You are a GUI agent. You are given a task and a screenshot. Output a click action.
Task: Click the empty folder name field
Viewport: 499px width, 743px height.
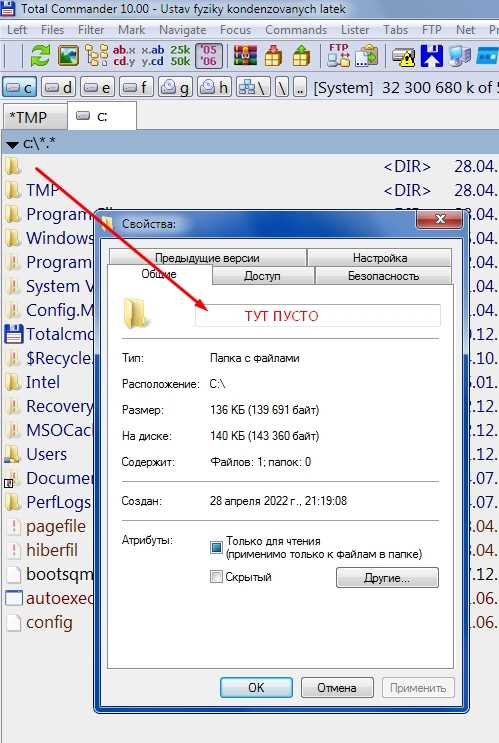318,316
